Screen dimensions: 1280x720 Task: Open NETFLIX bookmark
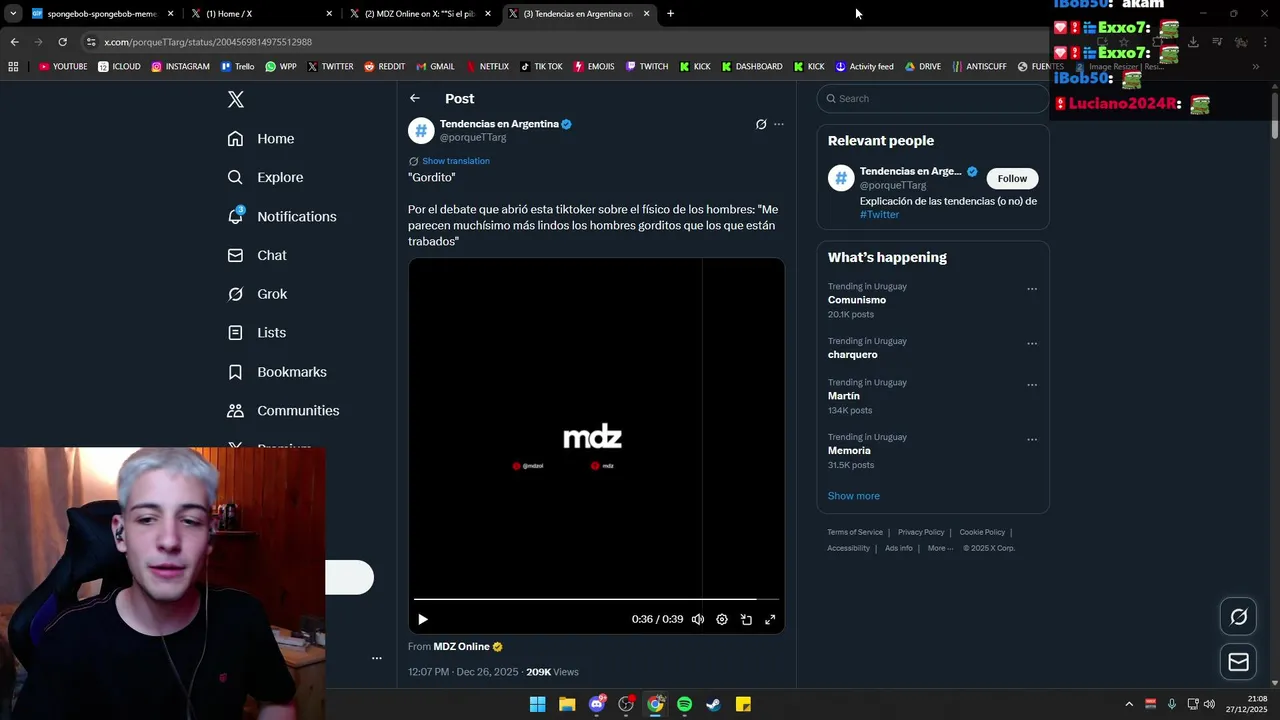[x=487, y=67]
